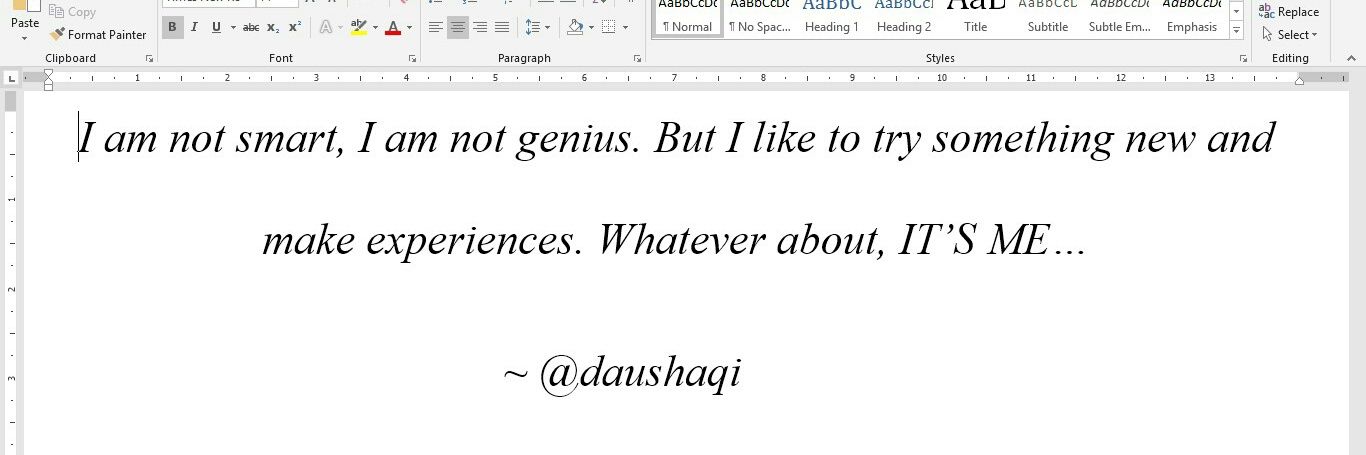Open Clipboard pane dialog launcher
Viewport: 1366px width, 455px height.
click(x=149, y=59)
